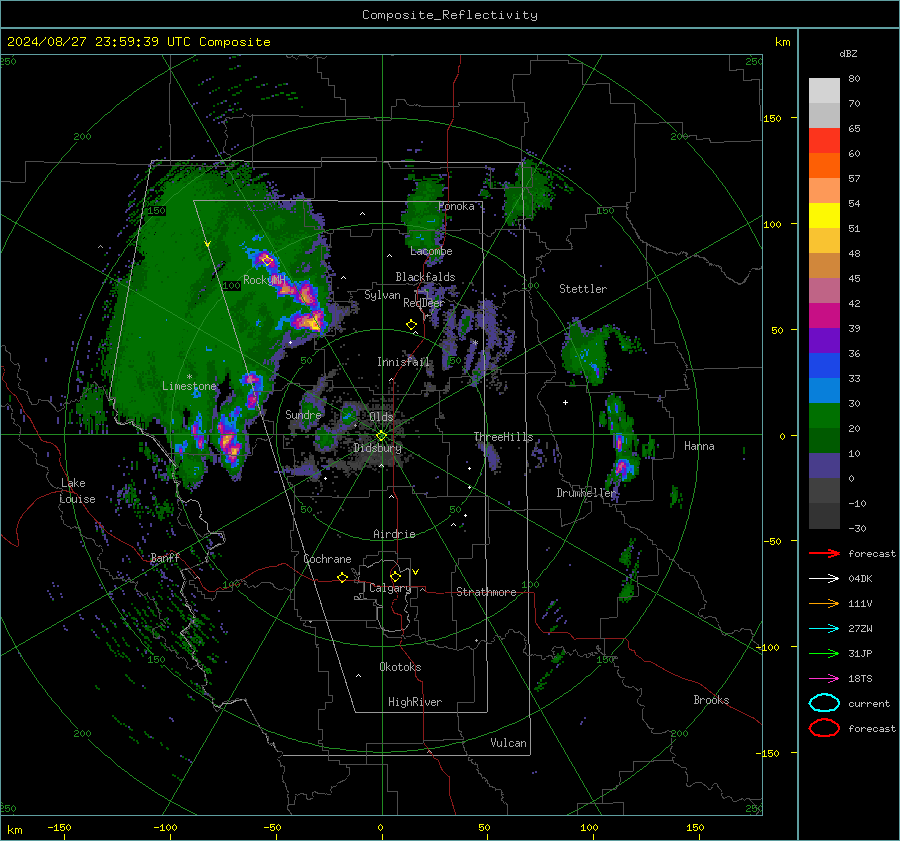The width and height of the screenshot is (900, 841).
Task: Click the yellow diamond marker near RockyMH
Action: point(267,261)
